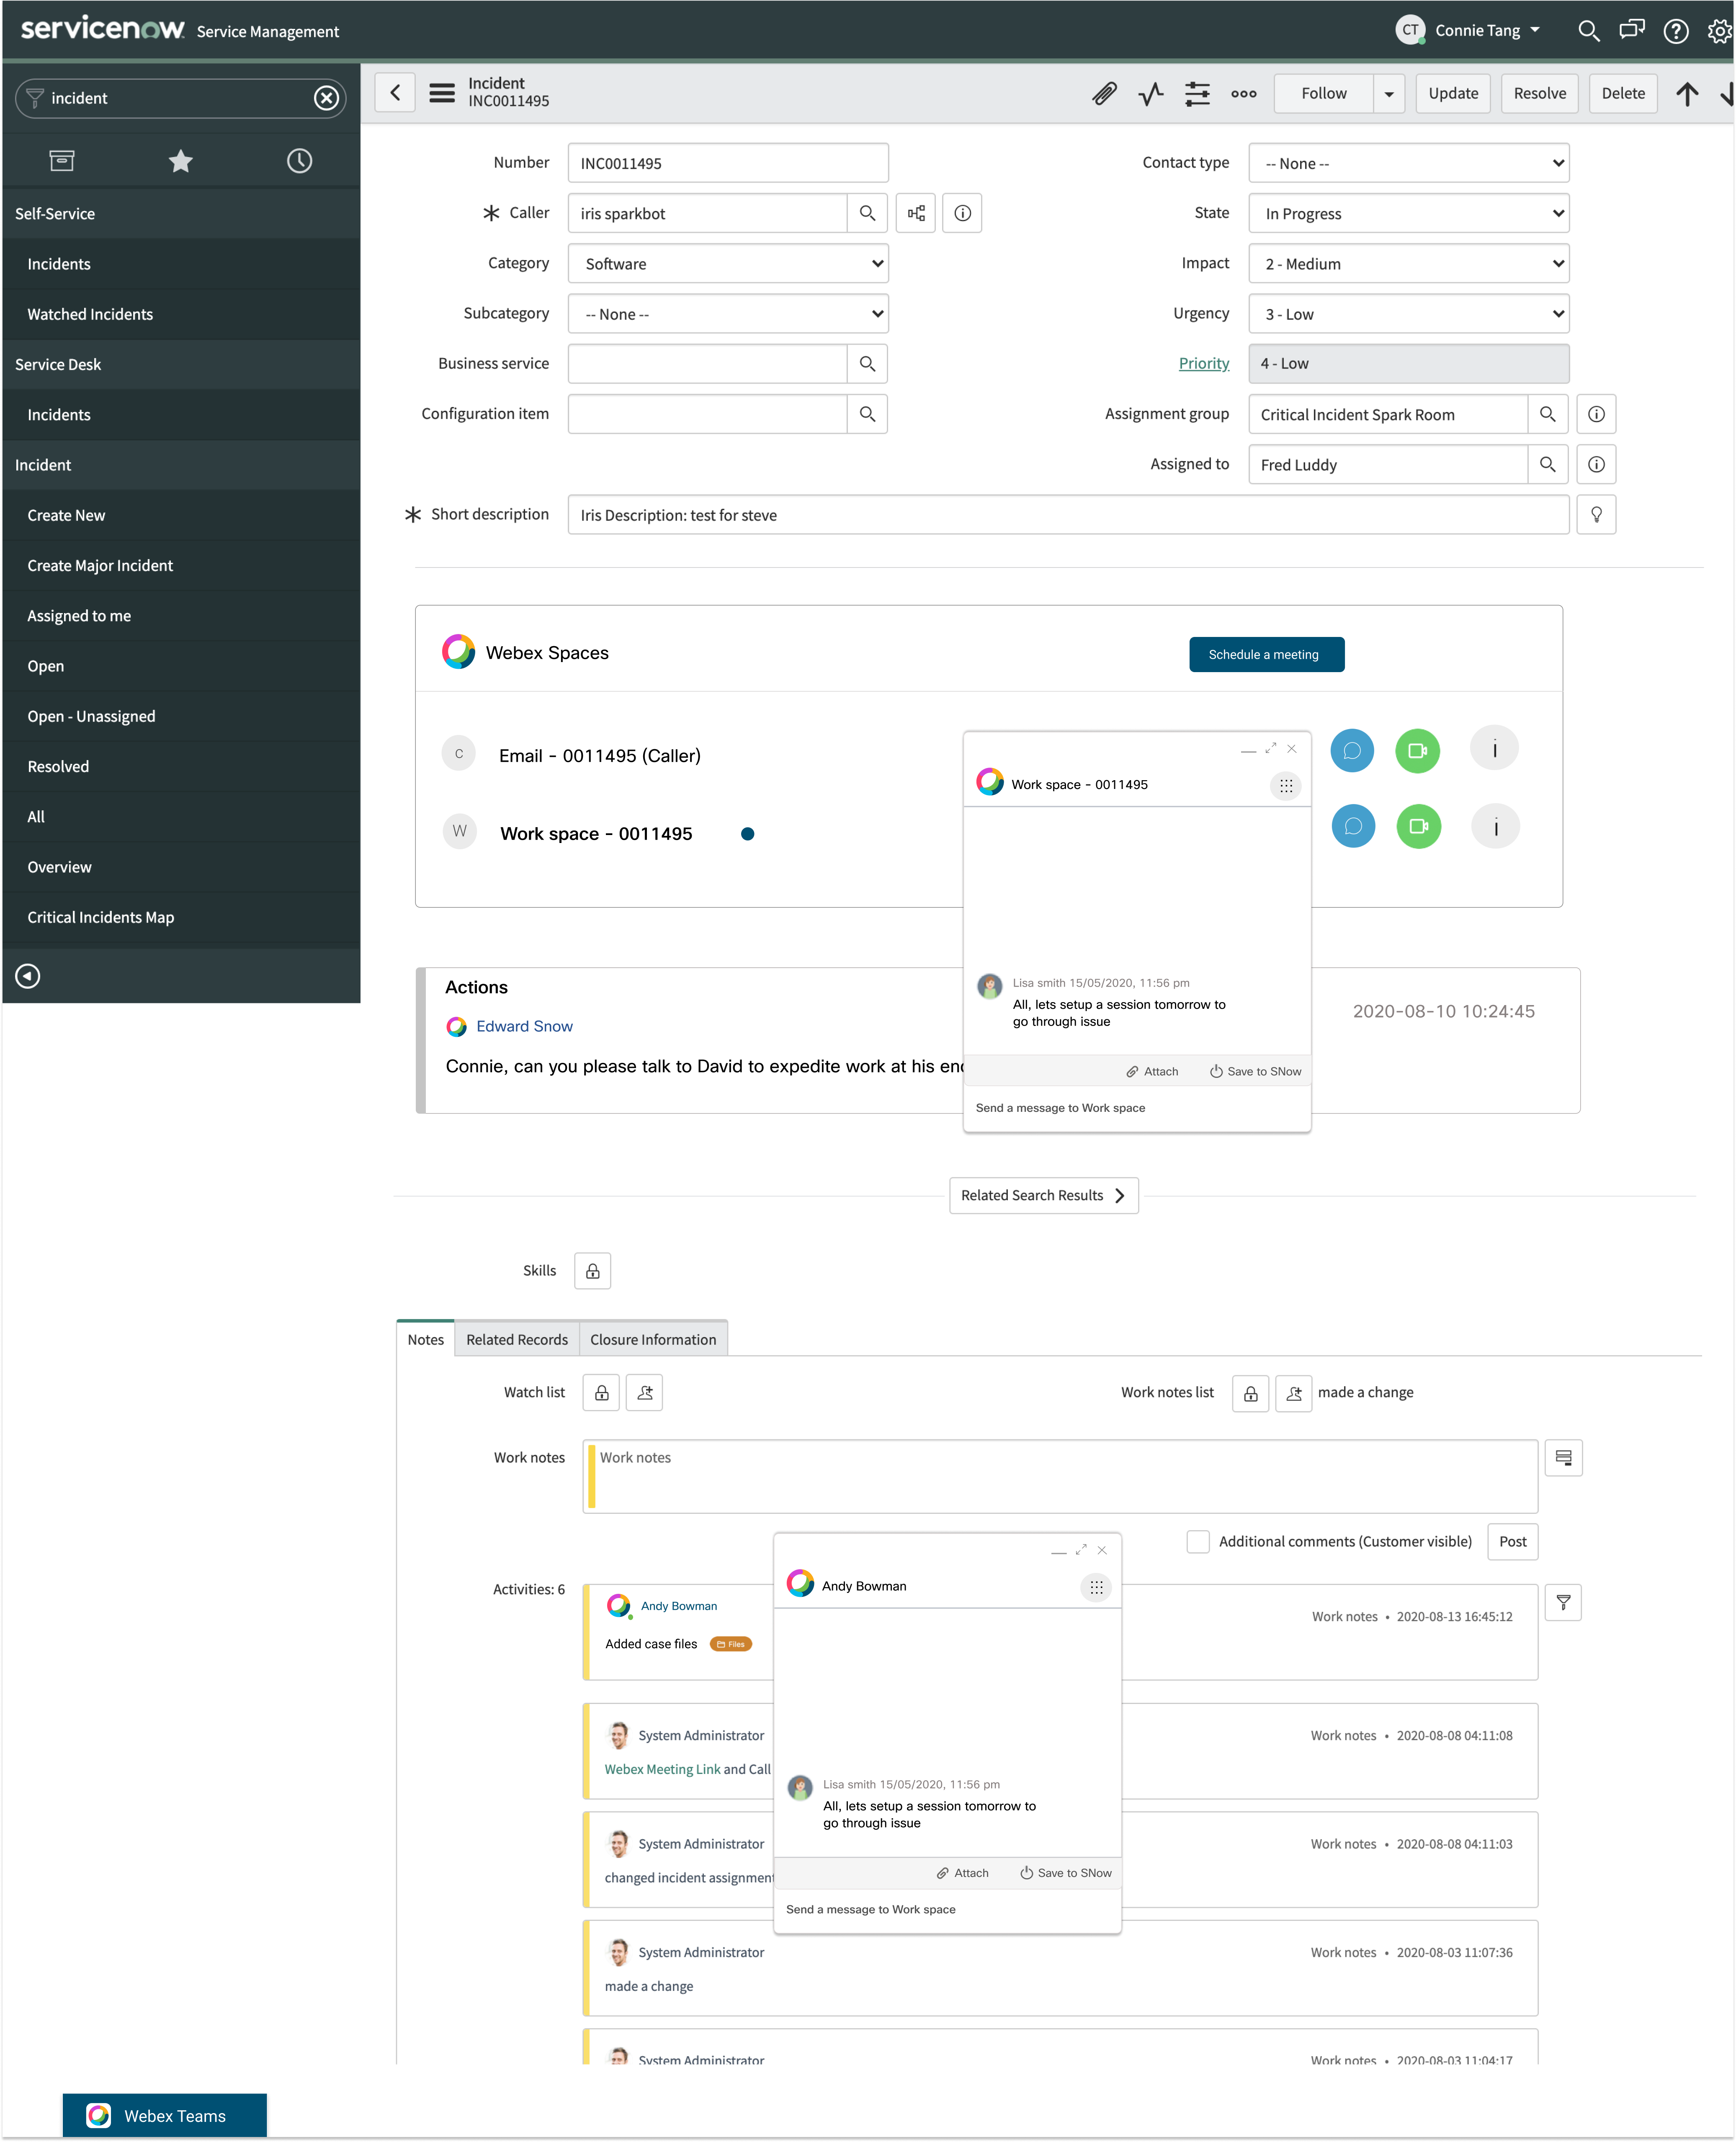Open the Priority field link
1736x2142 pixels.
pos(1203,364)
